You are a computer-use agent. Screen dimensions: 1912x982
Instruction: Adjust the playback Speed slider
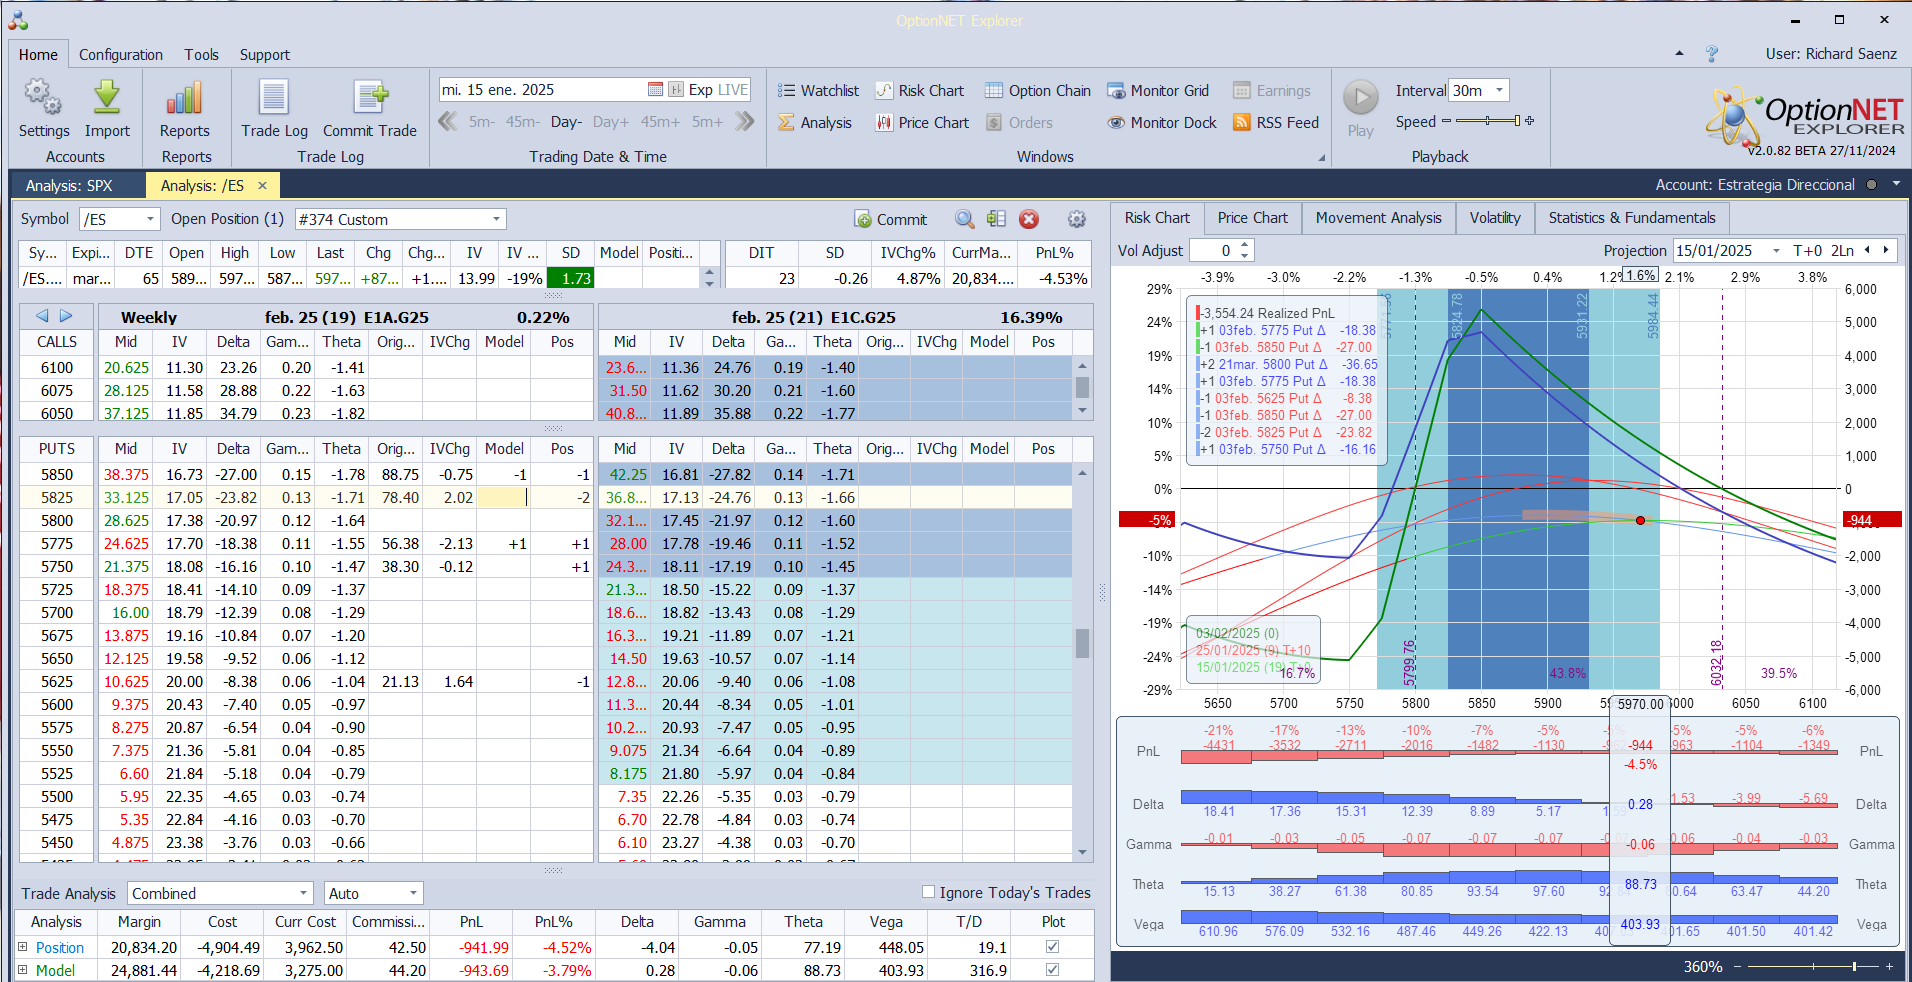click(1488, 121)
